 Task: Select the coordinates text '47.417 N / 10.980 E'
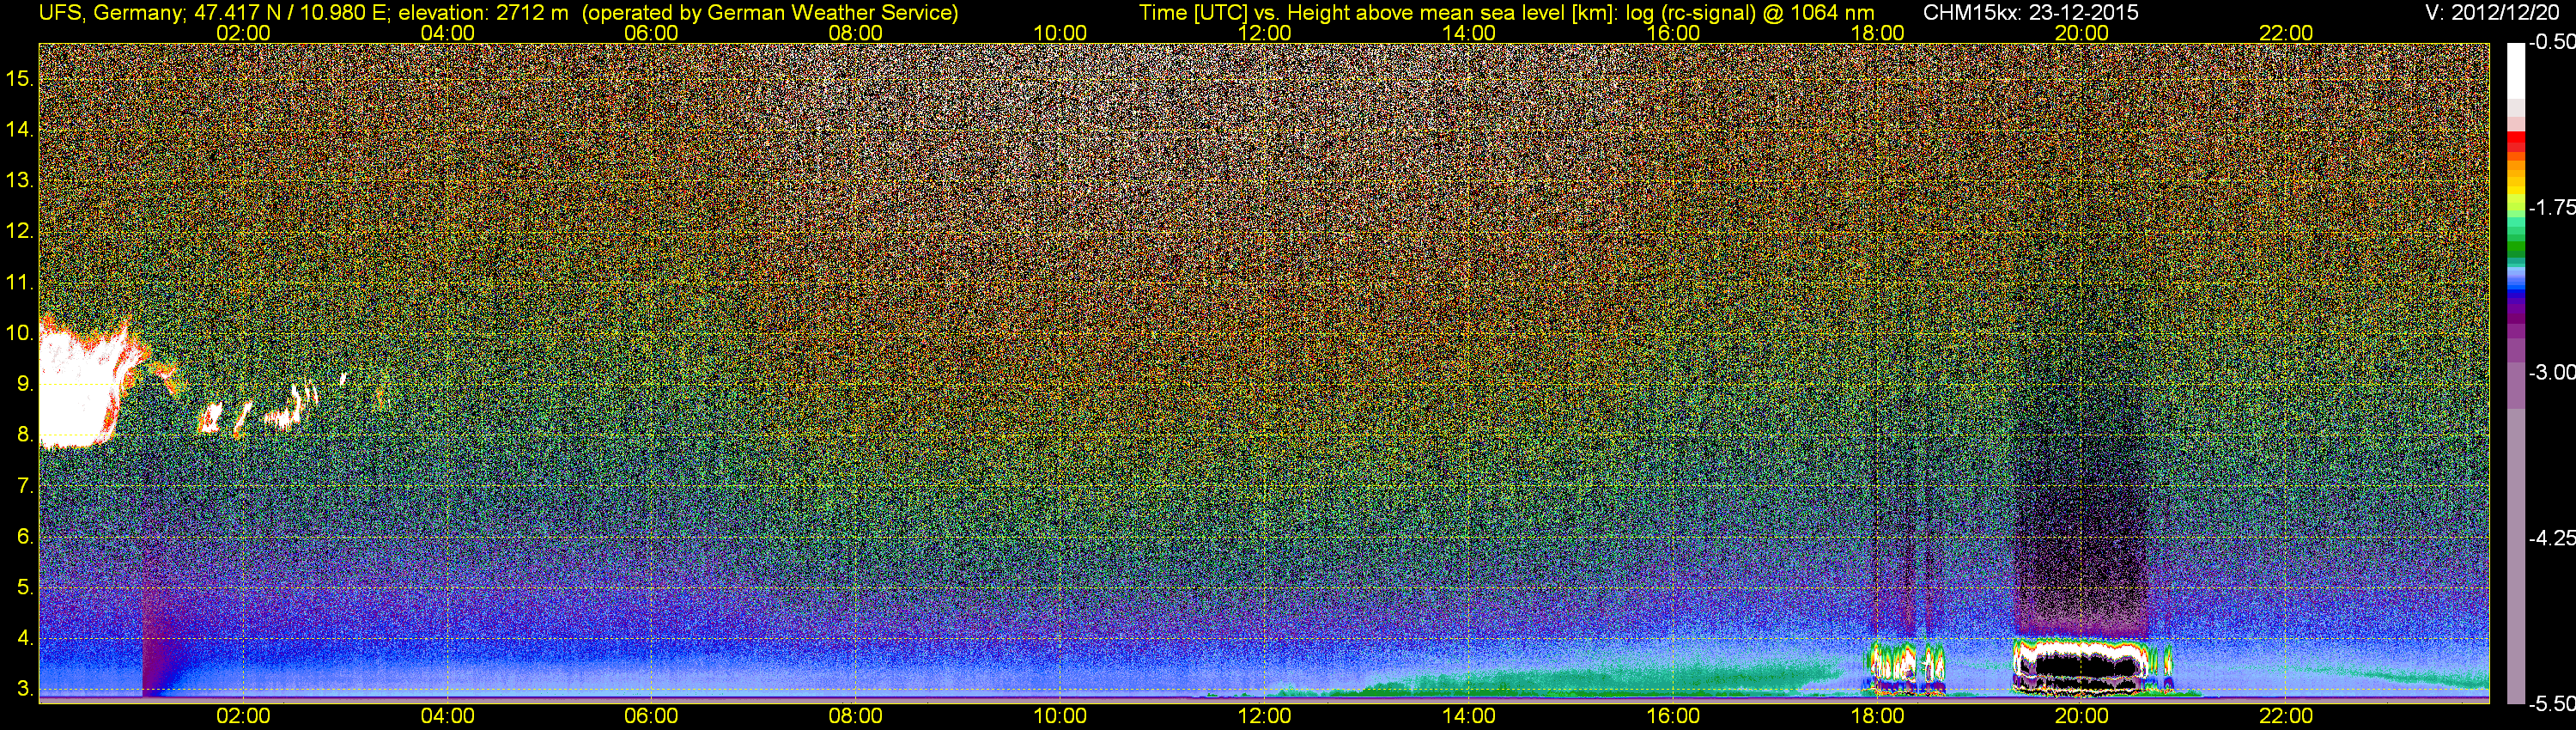[290, 13]
